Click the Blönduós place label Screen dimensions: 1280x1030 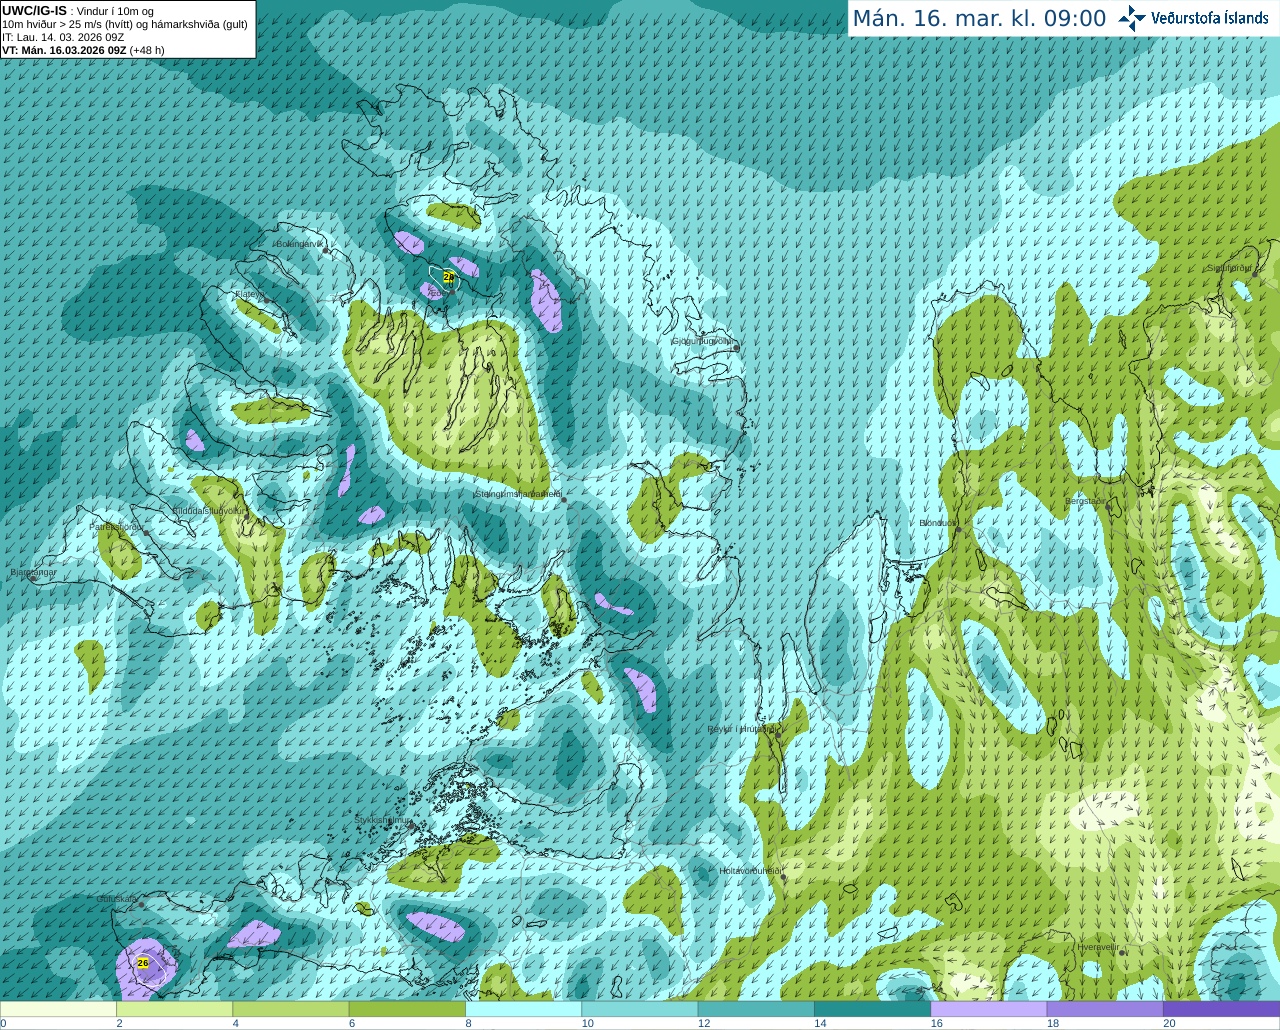pyautogui.click(x=938, y=523)
